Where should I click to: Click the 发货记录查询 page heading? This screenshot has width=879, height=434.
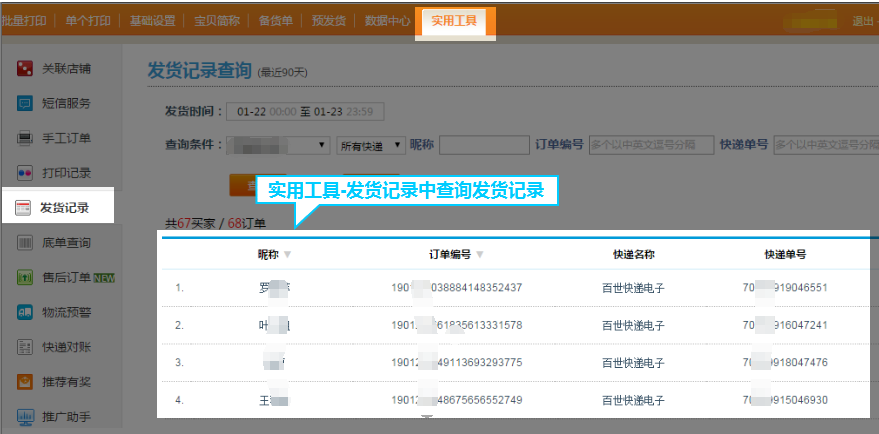pos(200,71)
